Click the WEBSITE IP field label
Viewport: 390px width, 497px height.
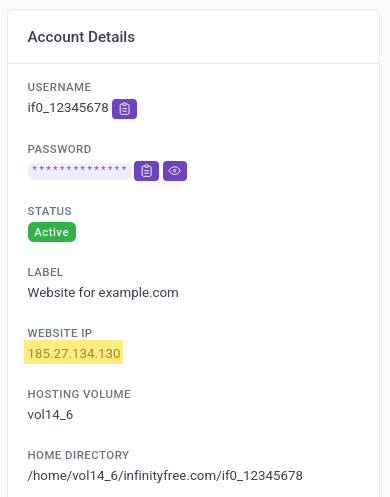60,333
